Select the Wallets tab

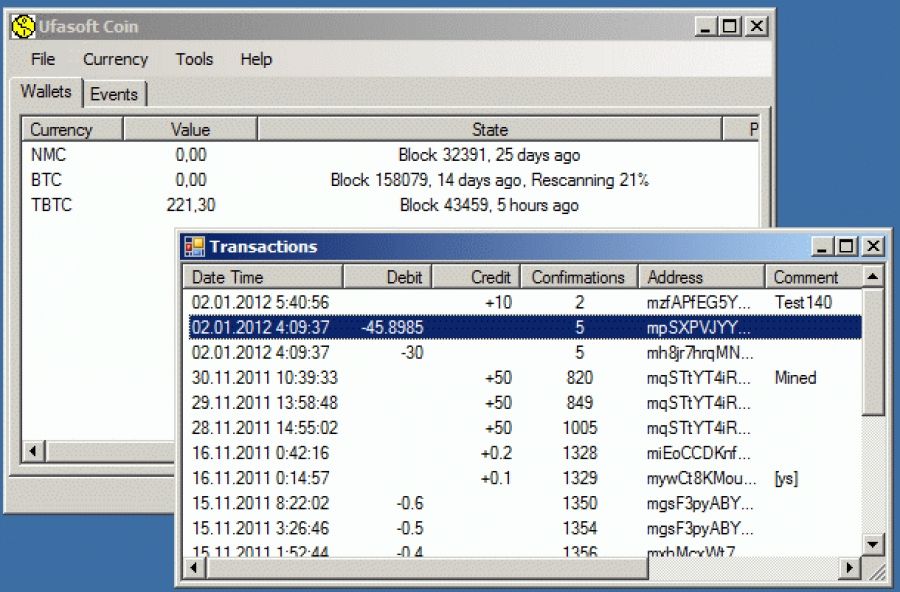(46, 92)
